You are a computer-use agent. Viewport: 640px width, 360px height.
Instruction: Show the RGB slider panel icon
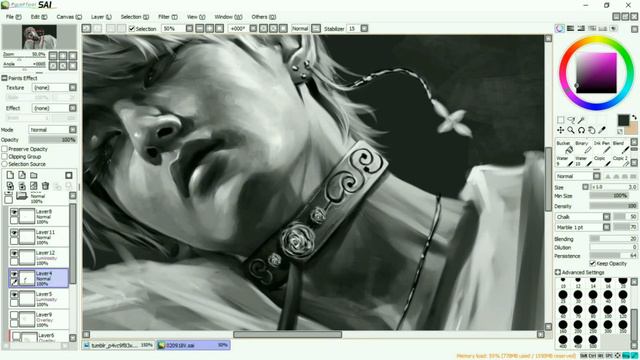click(x=570, y=28)
